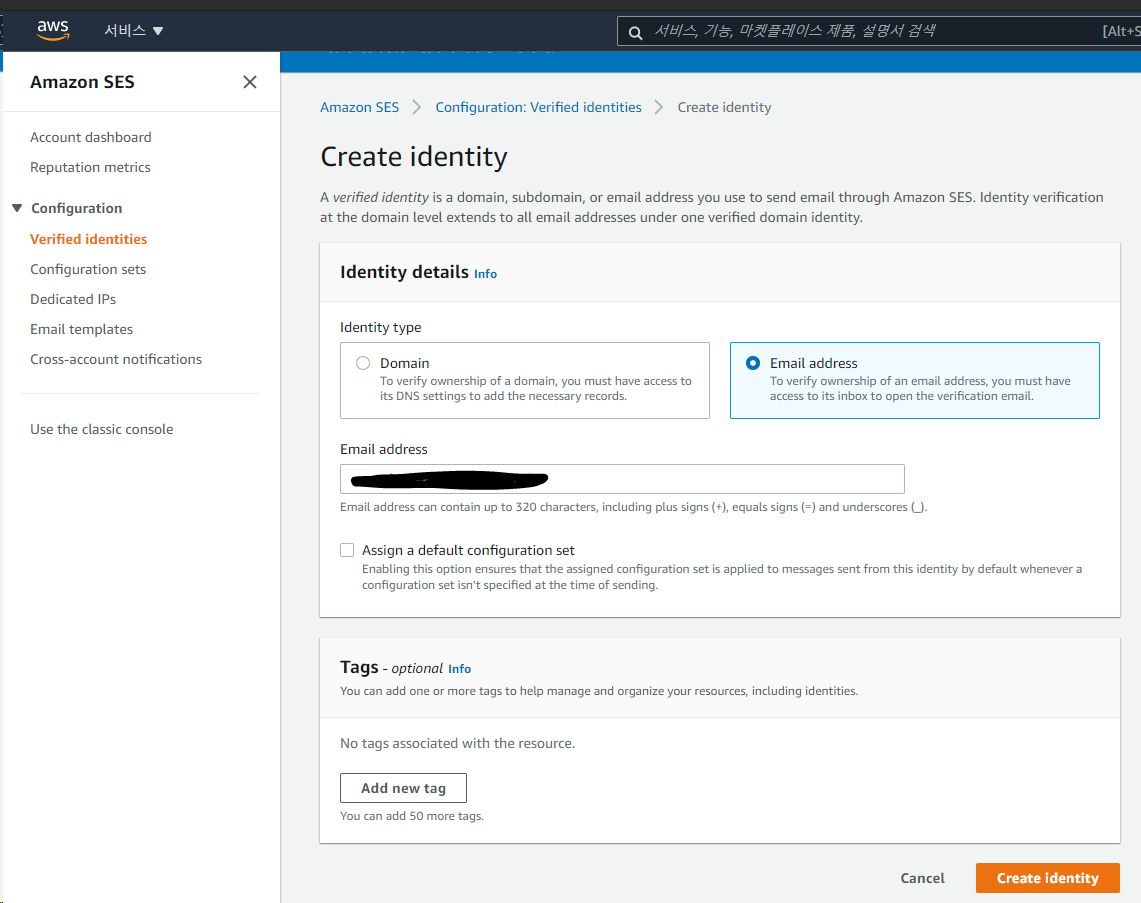
Task: Go to Verified identities in sidebar
Action: (88, 239)
